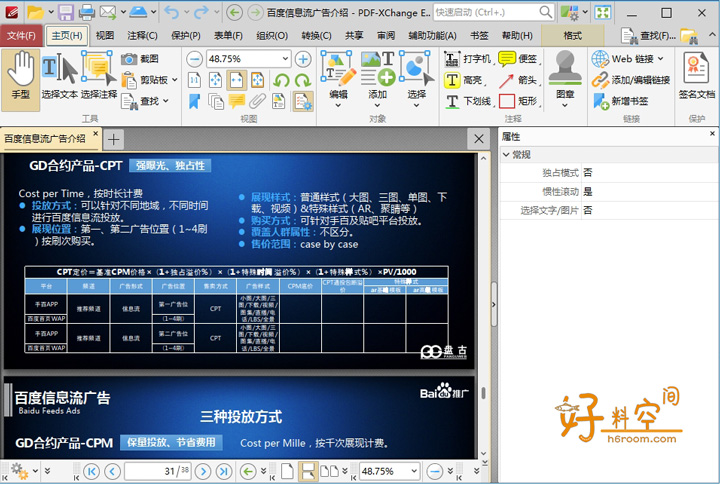
Task: Show the comments pane icon
Action: pyautogui.click(x=236, y=101)
